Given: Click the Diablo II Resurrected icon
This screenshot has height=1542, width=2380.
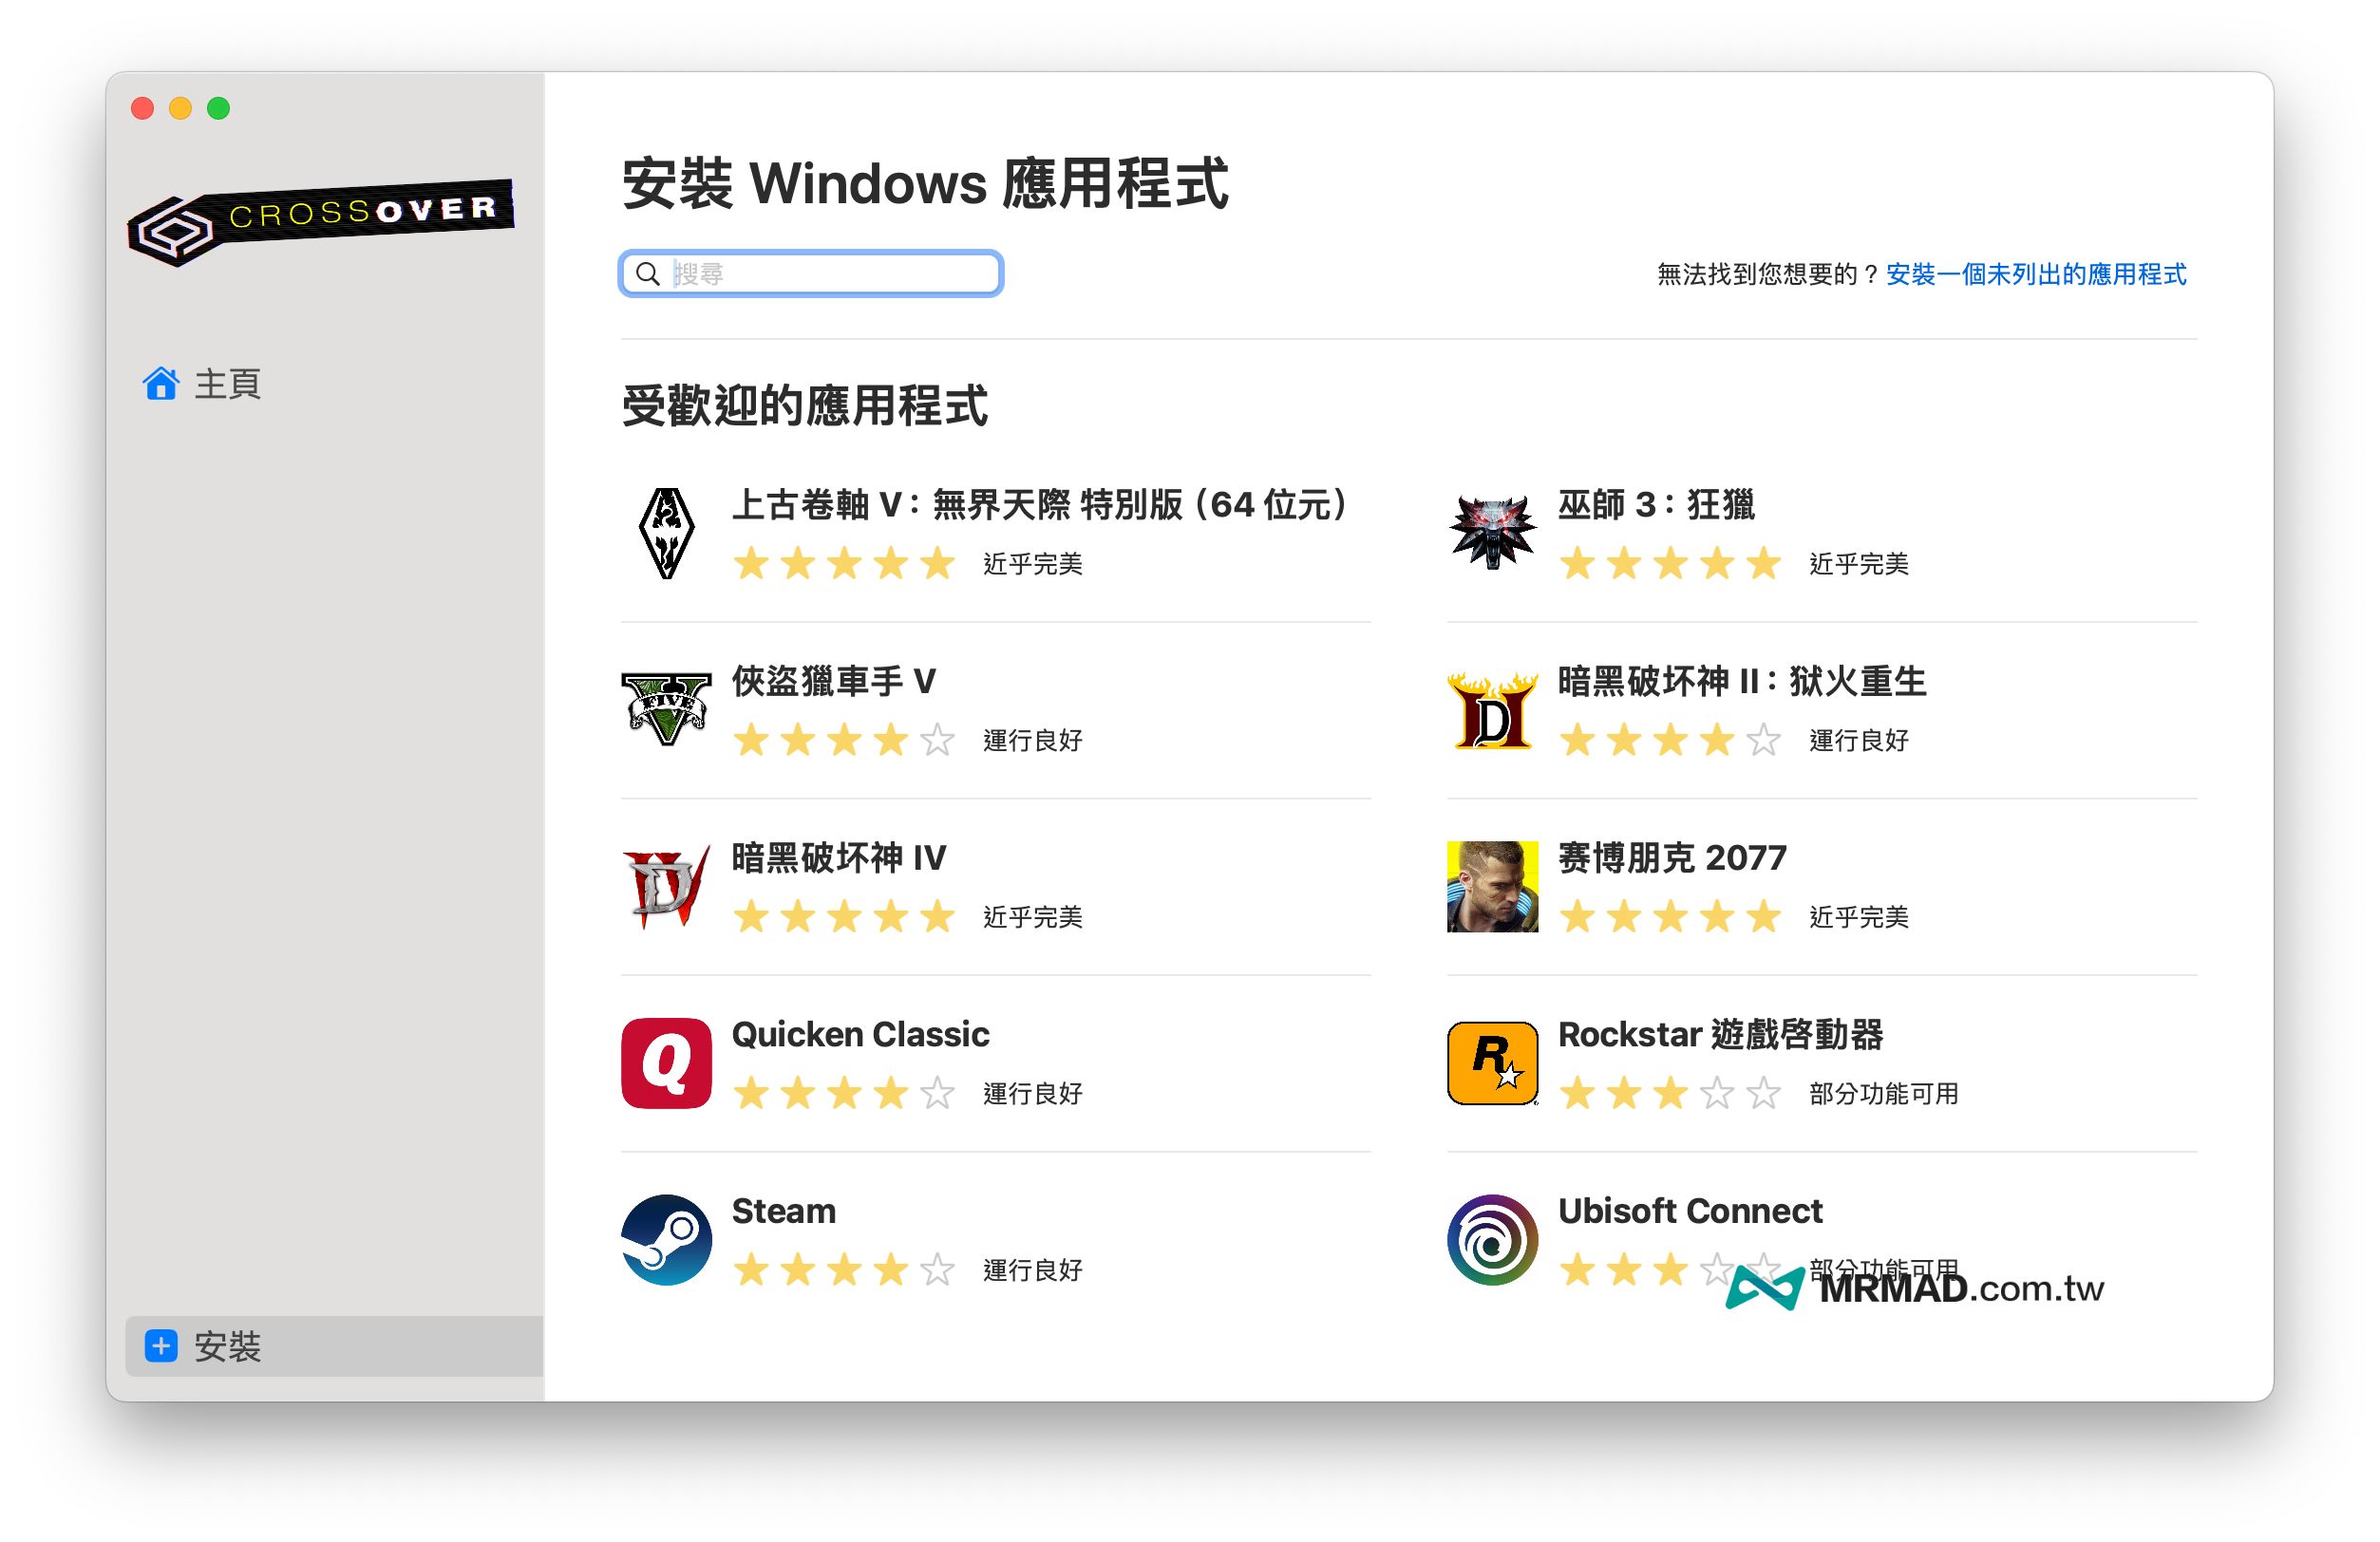Looking at the screenshot, I should pos(1492,710).
